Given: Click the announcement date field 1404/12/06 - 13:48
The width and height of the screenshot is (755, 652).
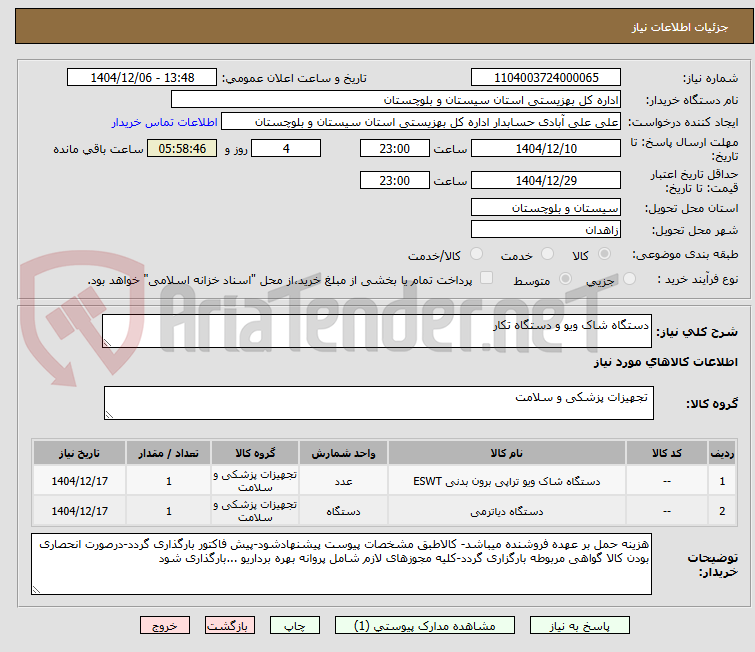Looking at the screenshot, I should [142, 78].
